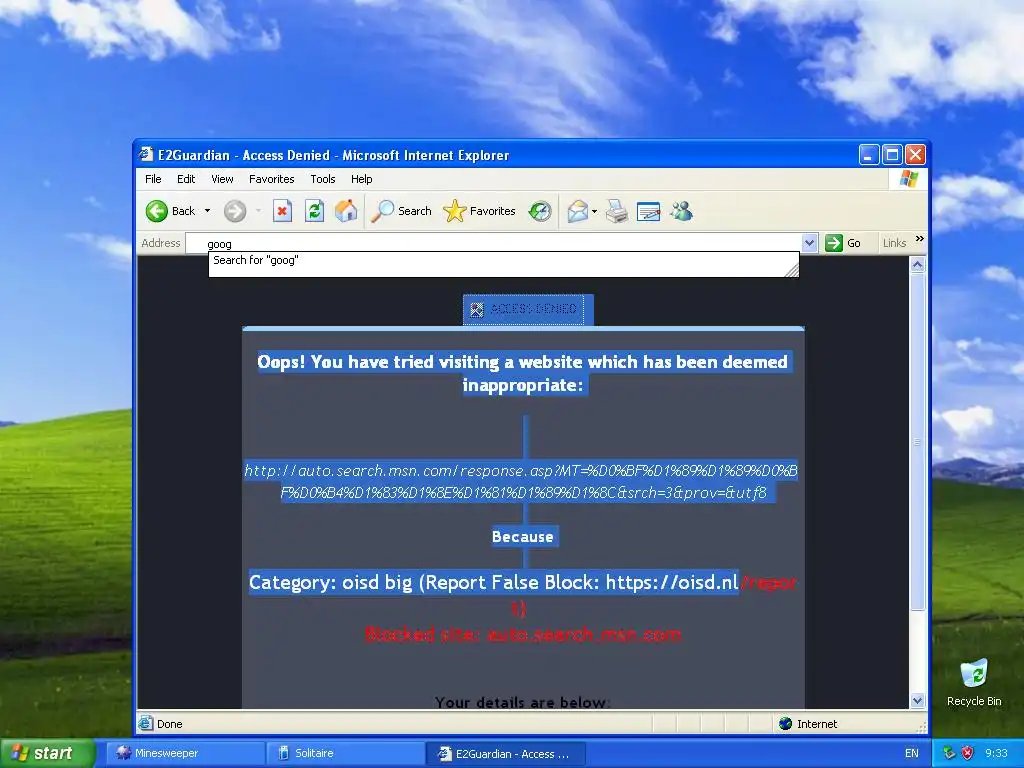The image size is (1024, 768).
Task: Open the Tools menu
Action: pyautogui.click(x=323, y=179)
